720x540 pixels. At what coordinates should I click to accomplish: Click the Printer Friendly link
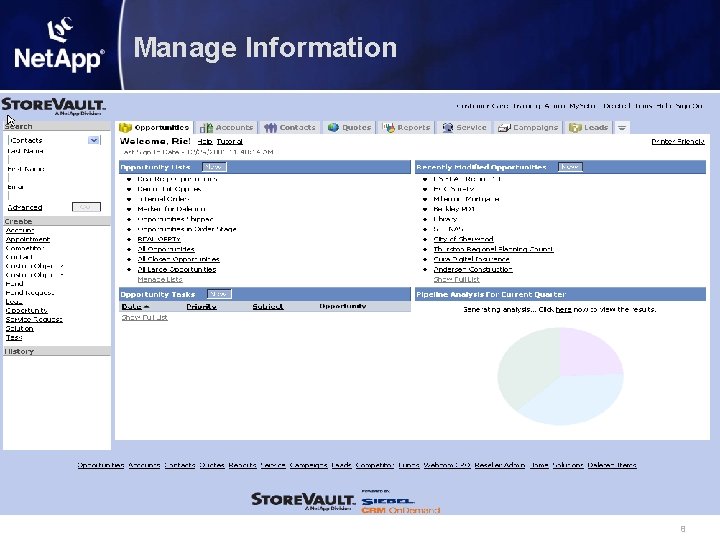(x=678, y=141)
